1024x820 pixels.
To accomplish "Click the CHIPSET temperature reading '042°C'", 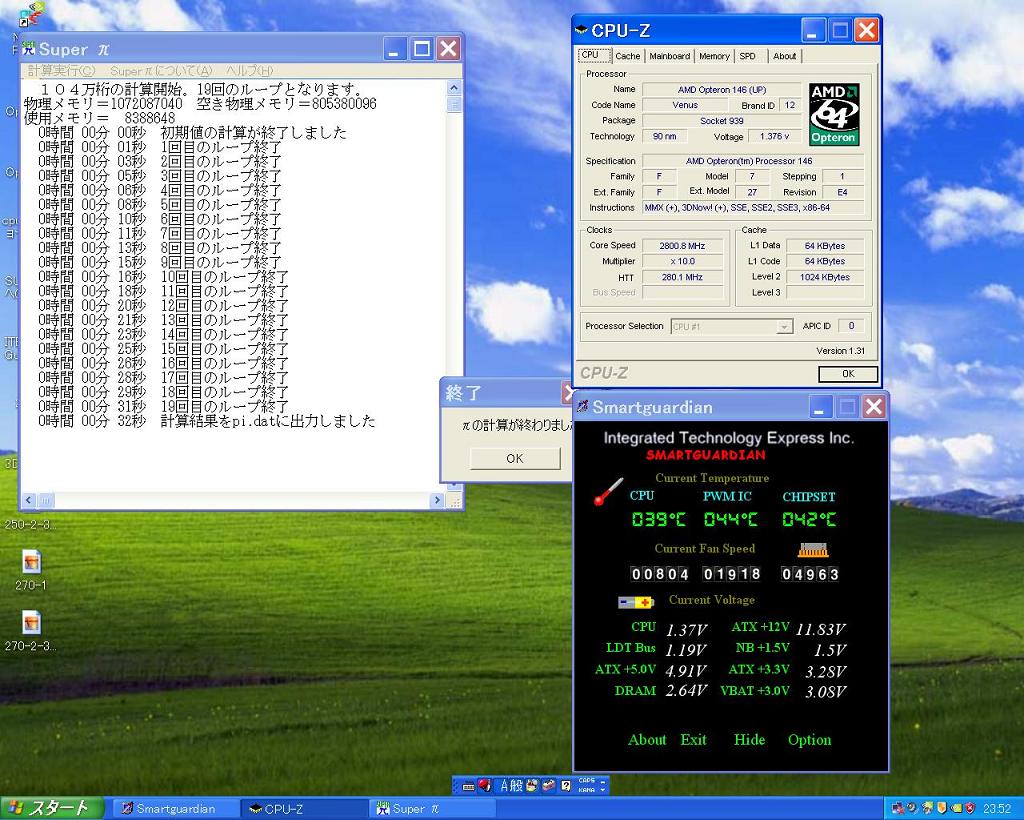I will pyautogui.click(x=809, y=520).
